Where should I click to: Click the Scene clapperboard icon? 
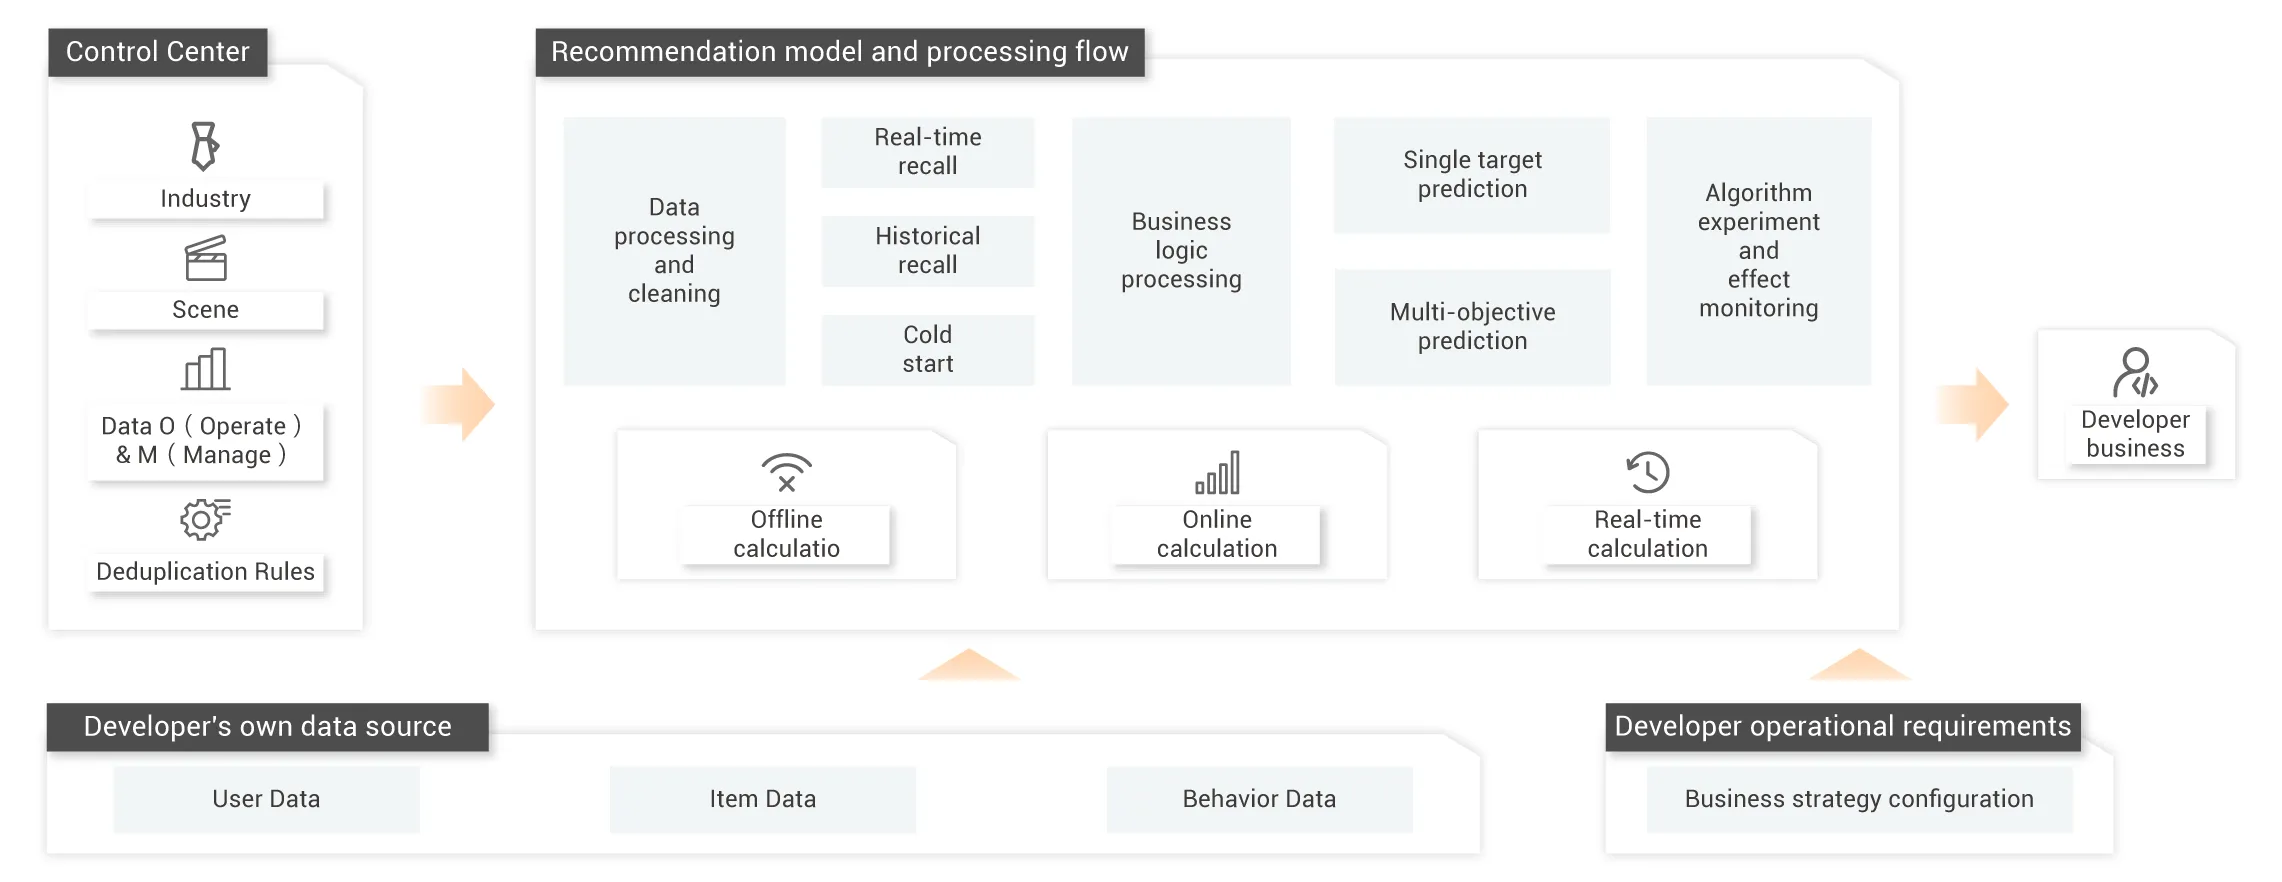point(206,258)
